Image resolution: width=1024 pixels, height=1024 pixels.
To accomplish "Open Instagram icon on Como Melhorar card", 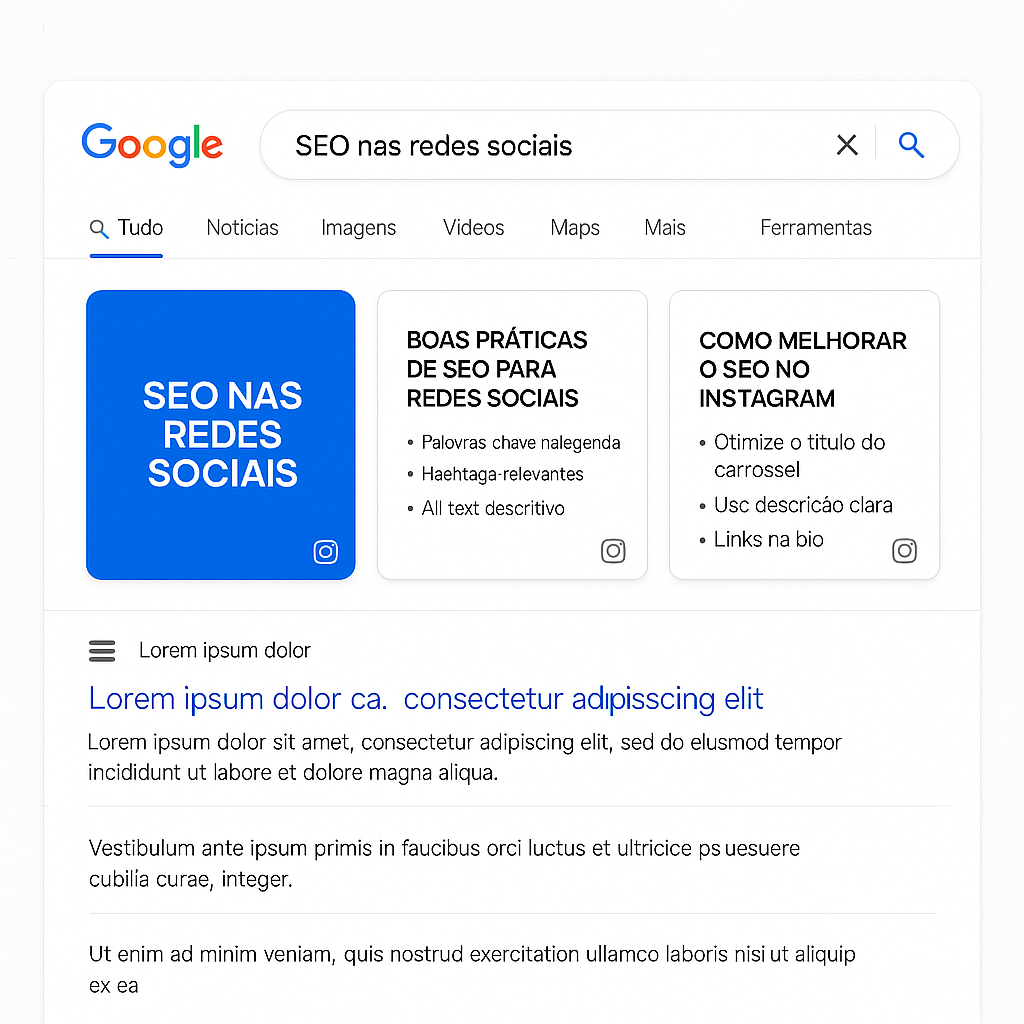I will click(904, 551).
